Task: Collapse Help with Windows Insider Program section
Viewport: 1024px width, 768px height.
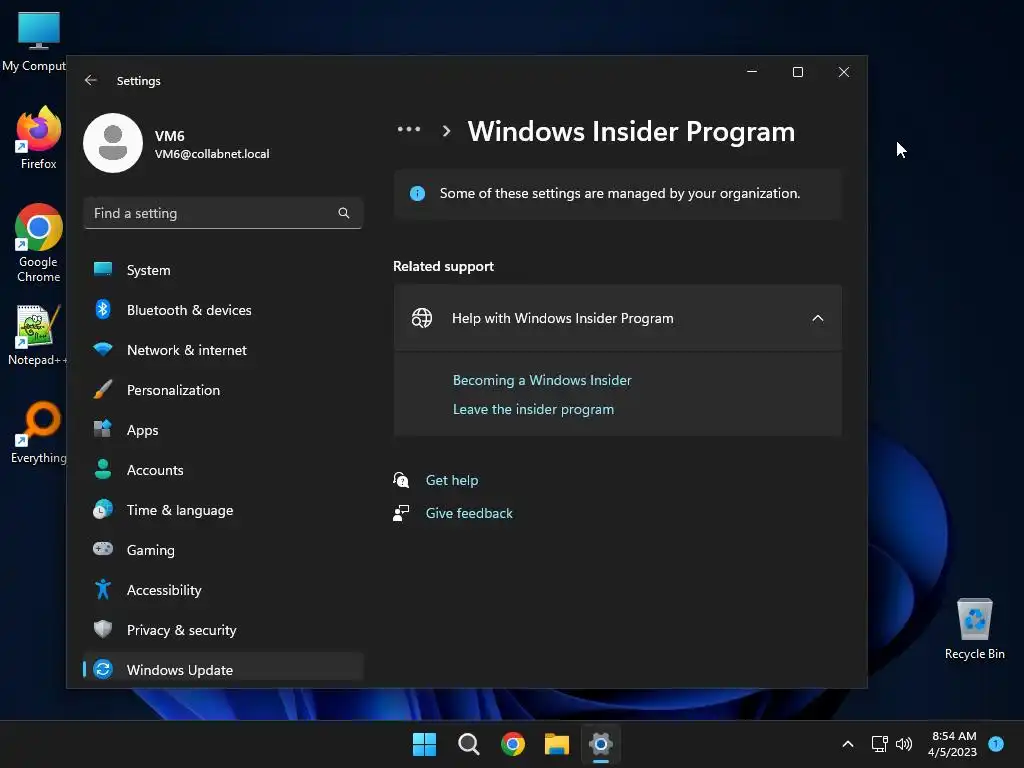Action: [x=818, y=318]
